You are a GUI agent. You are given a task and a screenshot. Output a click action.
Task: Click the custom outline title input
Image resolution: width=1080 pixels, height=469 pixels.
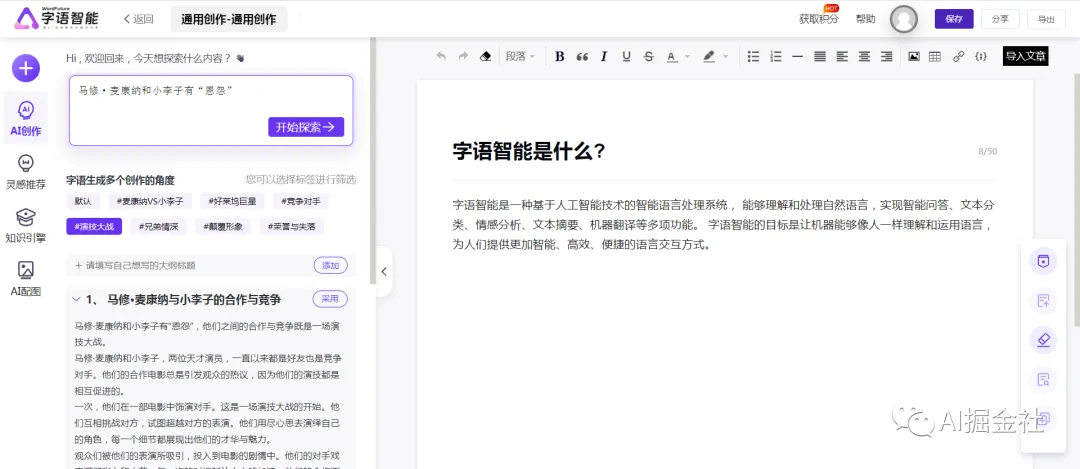pyautogui.click(x=189, y=265)
